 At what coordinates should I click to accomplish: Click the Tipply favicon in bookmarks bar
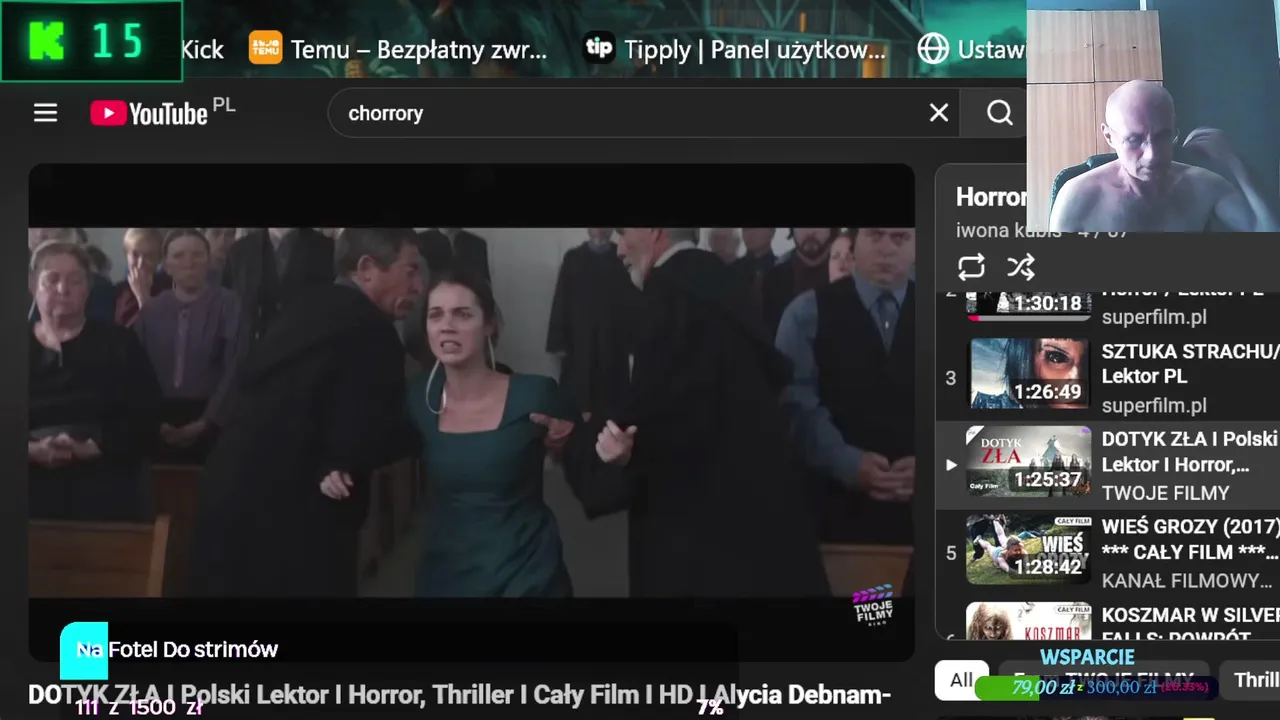point(599,48)
